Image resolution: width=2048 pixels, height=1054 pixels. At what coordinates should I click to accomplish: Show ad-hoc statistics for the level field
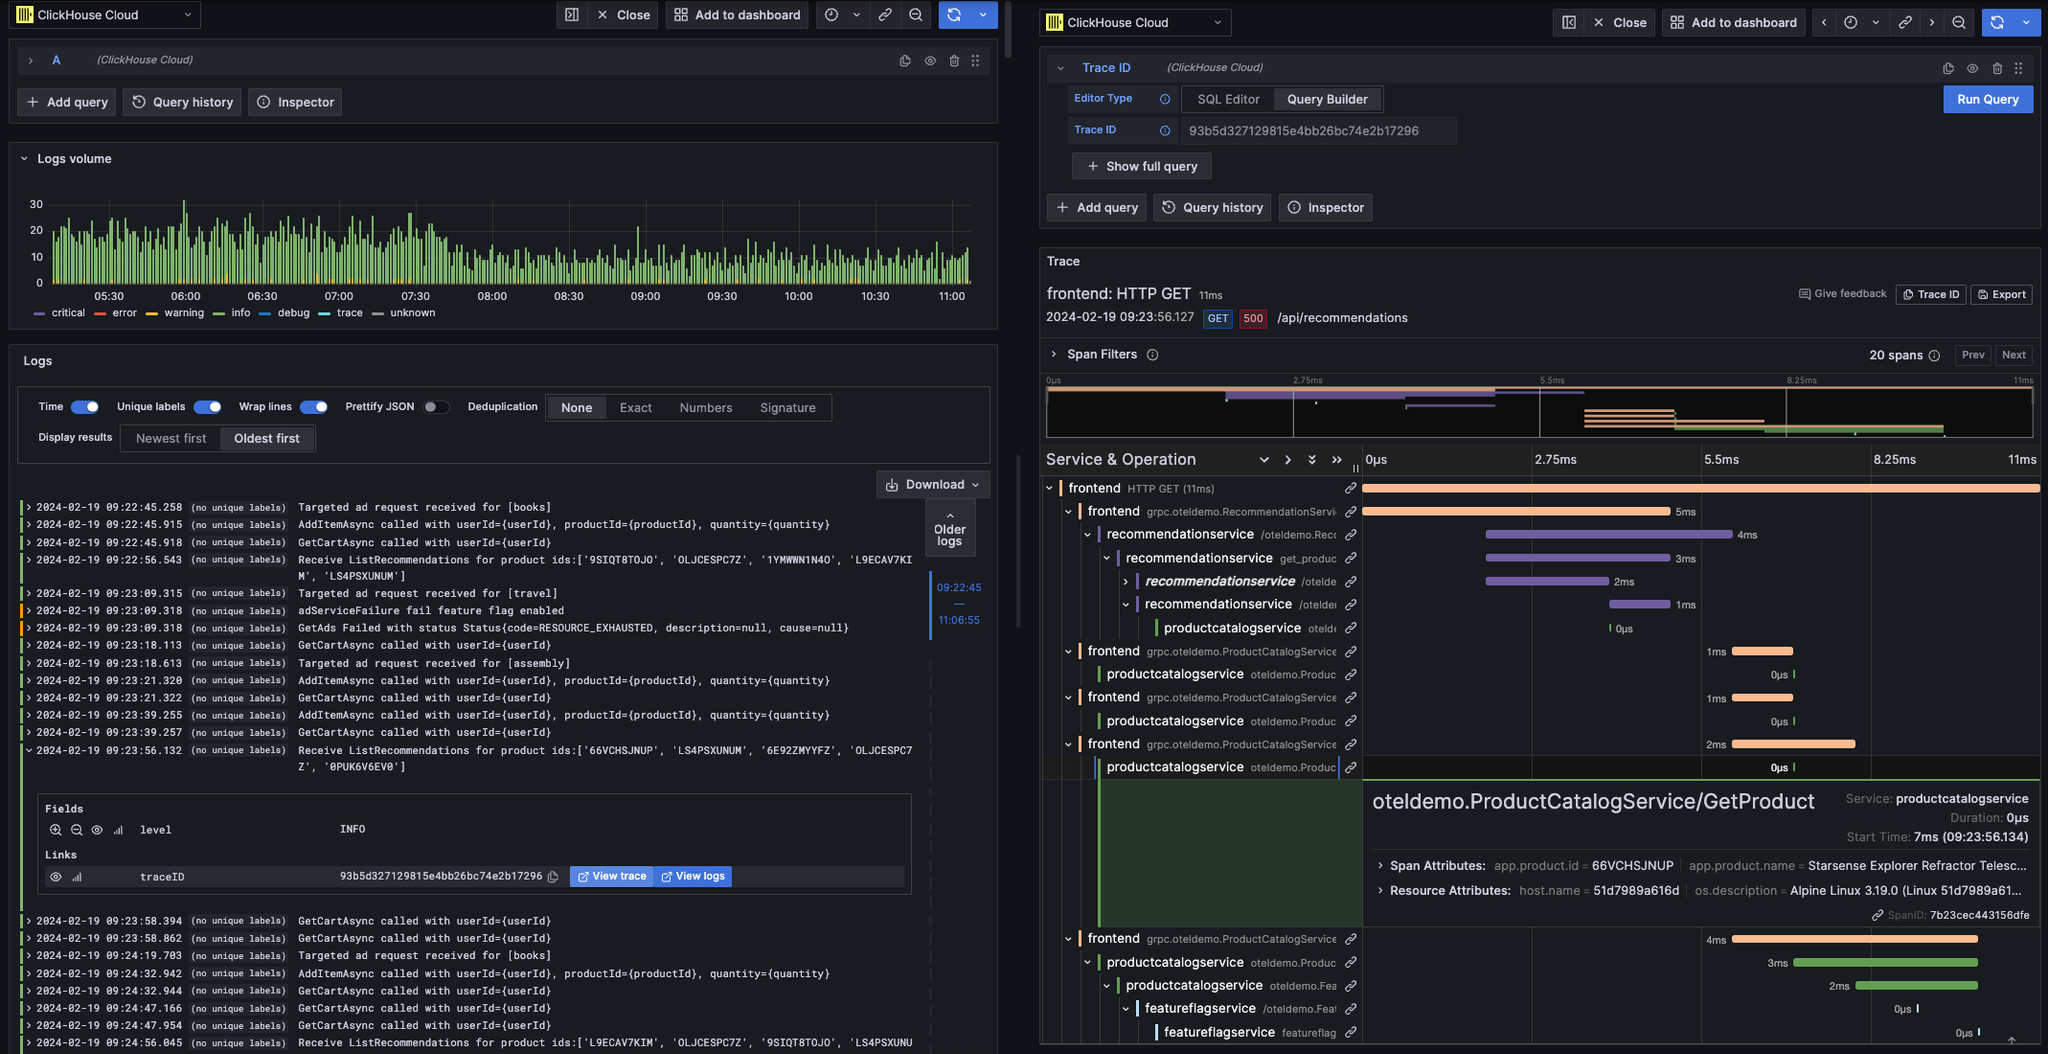point(118,830)
